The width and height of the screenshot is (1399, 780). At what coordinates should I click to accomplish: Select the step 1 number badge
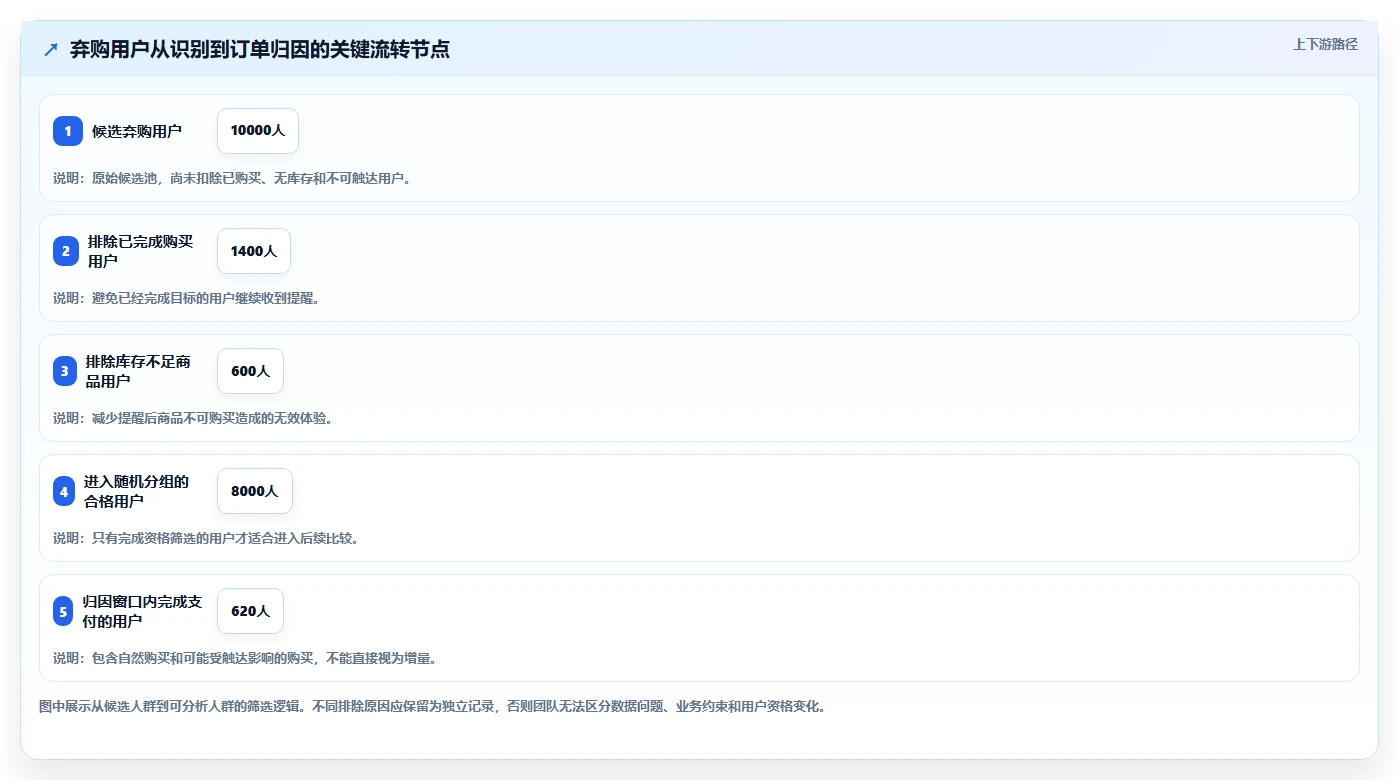(x=68, y=131)
